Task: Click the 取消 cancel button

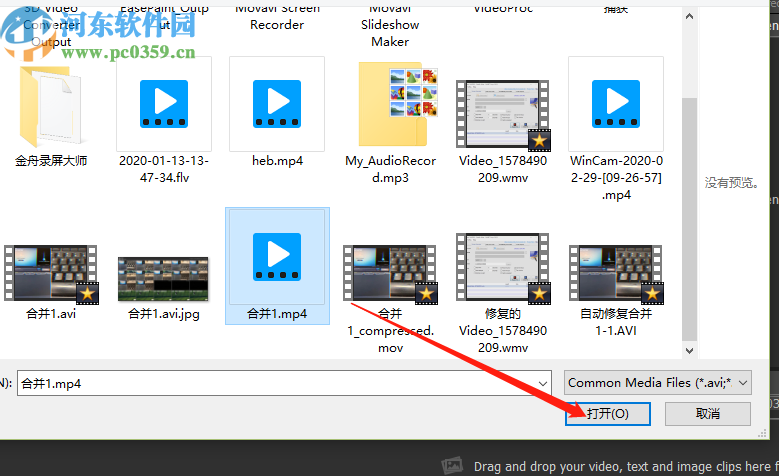Action: [707, 413]
